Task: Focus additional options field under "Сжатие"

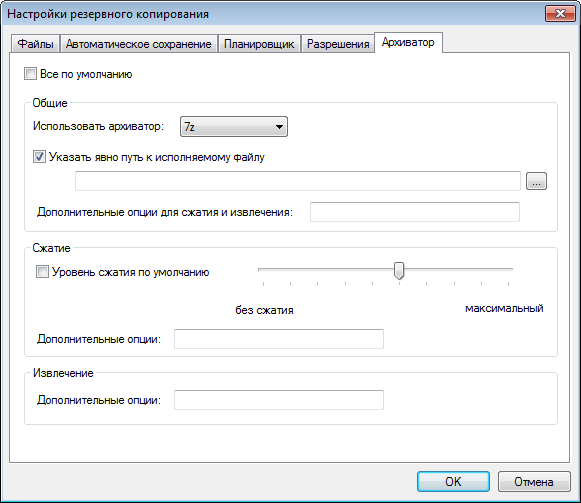Action: pyautogui.click(x=279, y=339)
